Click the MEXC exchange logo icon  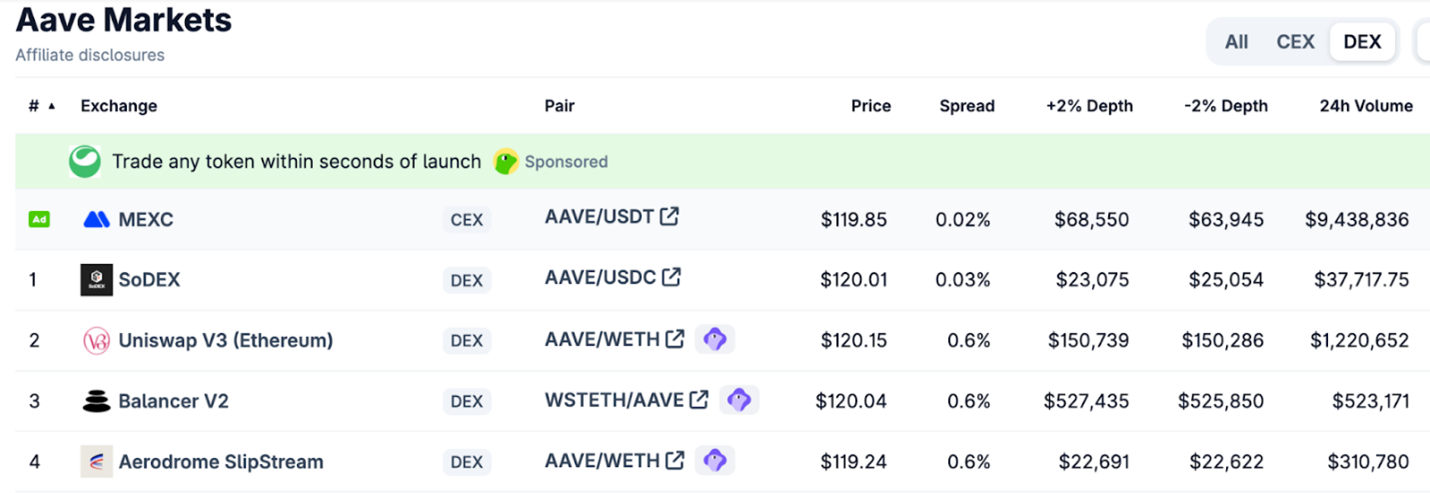pyautogui.click(x=96, y=220)
